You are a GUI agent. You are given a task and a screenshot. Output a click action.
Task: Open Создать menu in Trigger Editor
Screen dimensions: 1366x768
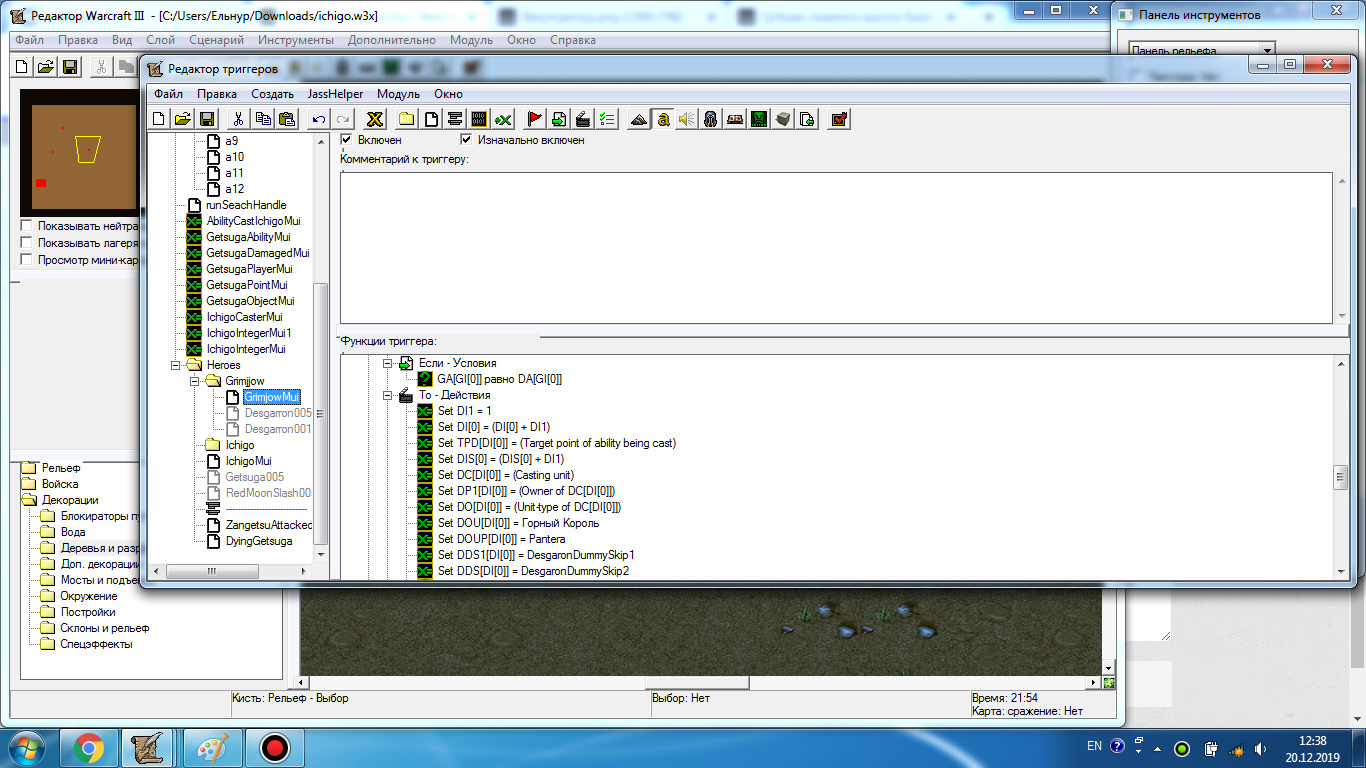tap(272, 94)
